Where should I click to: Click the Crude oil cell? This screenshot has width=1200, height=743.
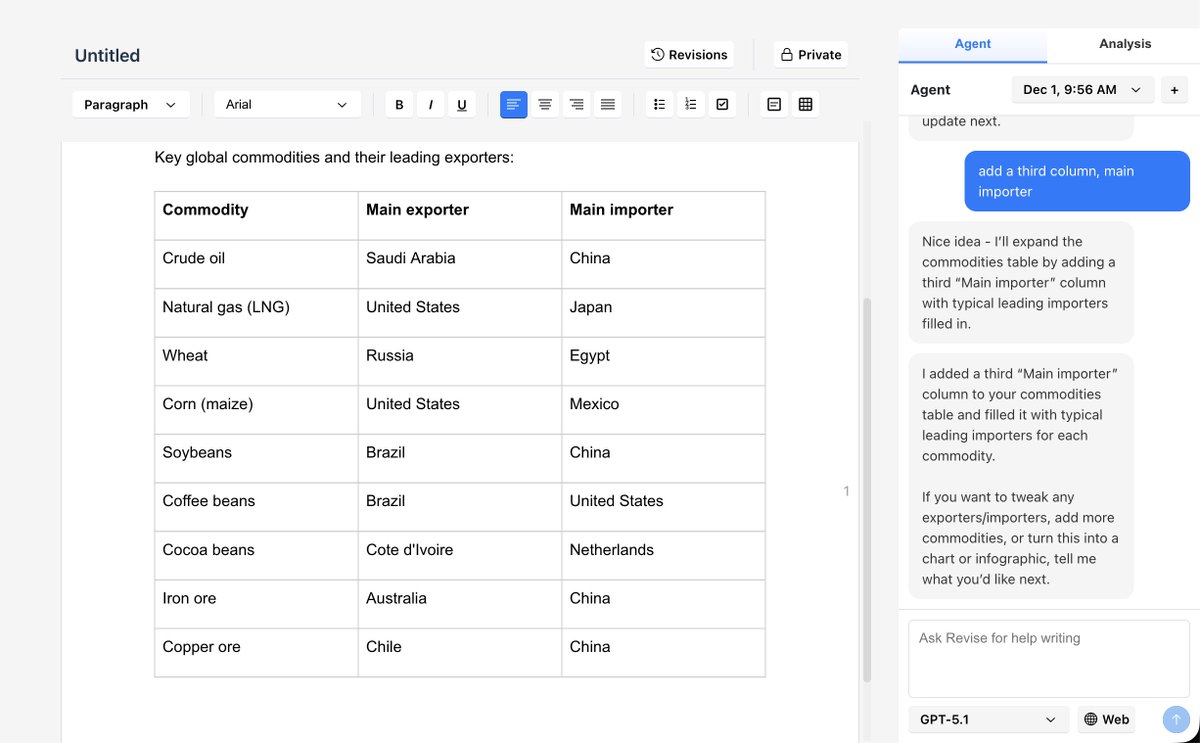pos(256,264)
